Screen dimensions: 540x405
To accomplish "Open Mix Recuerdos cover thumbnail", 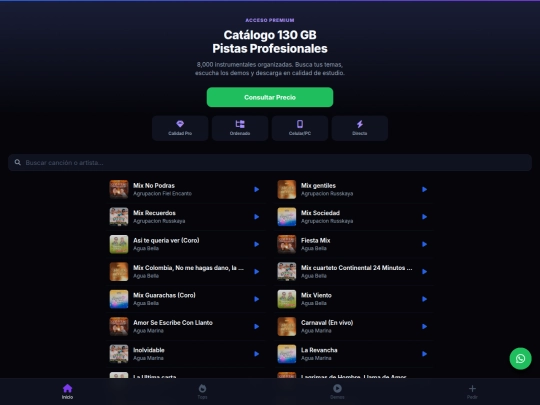I will [119, 217].
